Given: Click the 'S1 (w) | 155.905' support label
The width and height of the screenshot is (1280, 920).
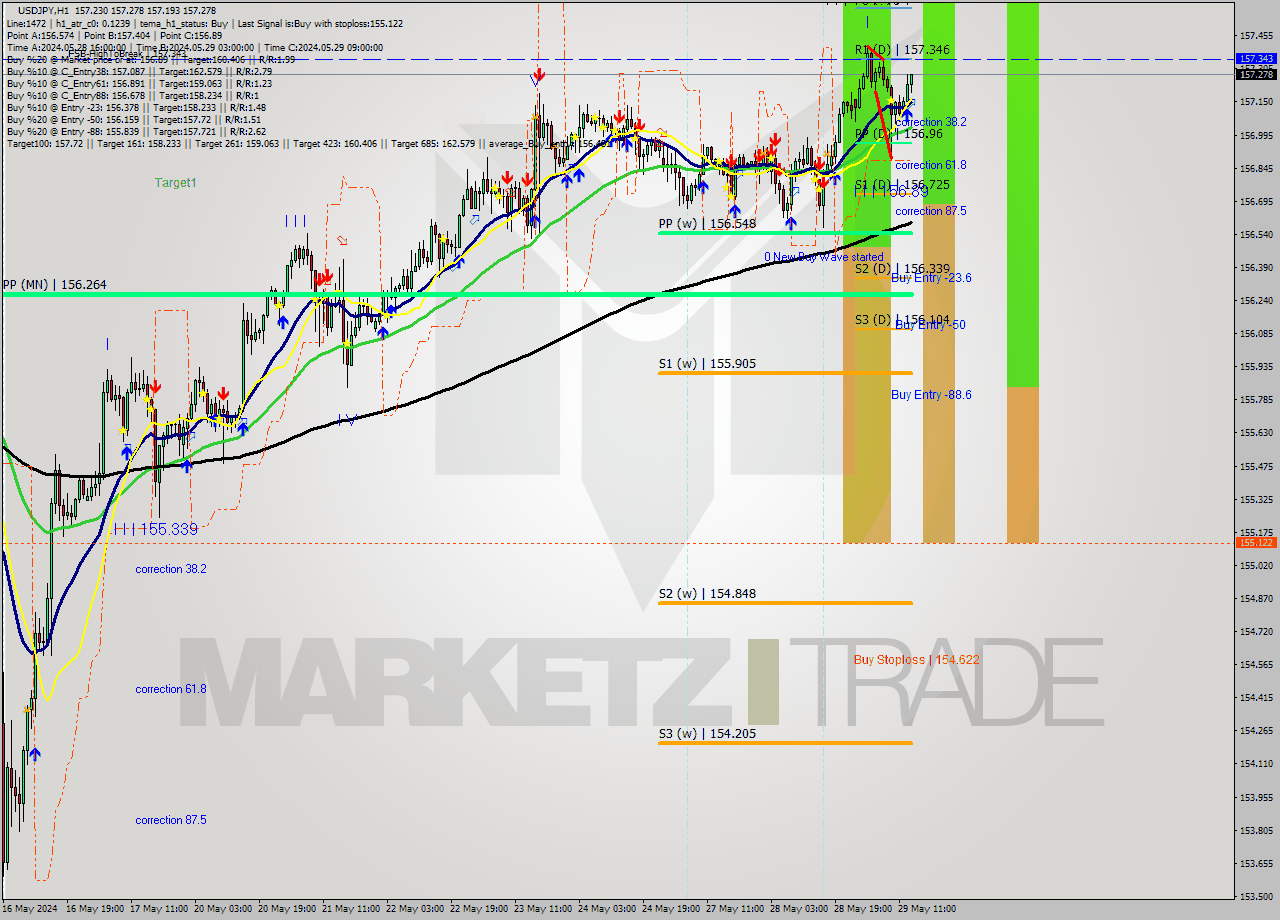Looking at the screenshot, I should coord(706,364).
